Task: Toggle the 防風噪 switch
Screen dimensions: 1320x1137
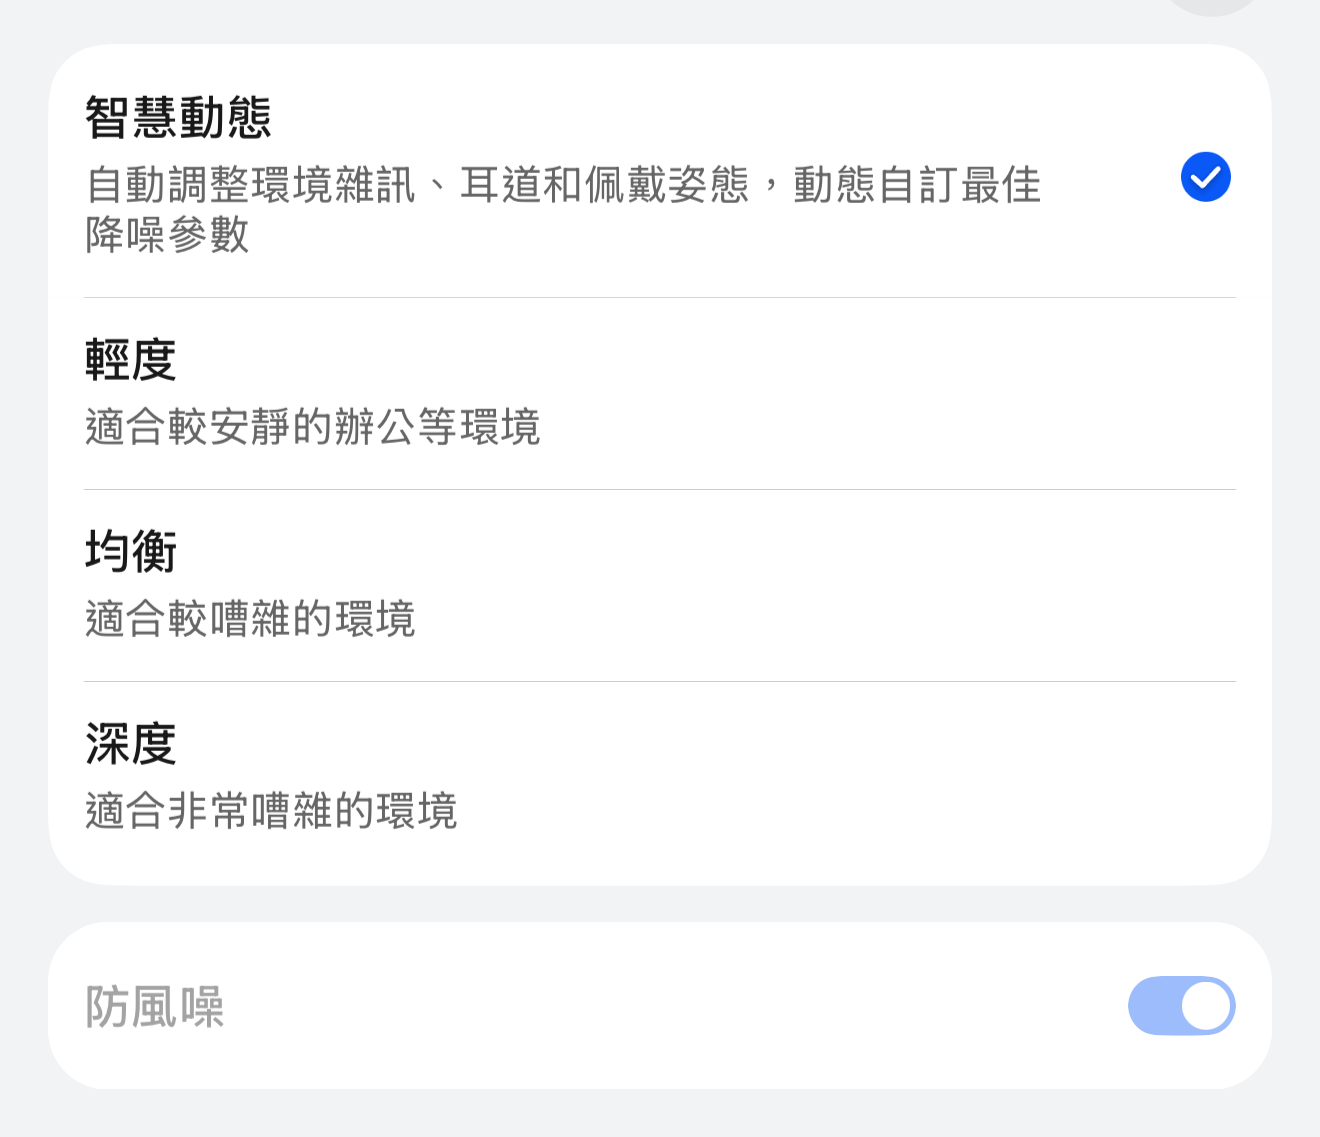Action: tap(1181, 1006)
